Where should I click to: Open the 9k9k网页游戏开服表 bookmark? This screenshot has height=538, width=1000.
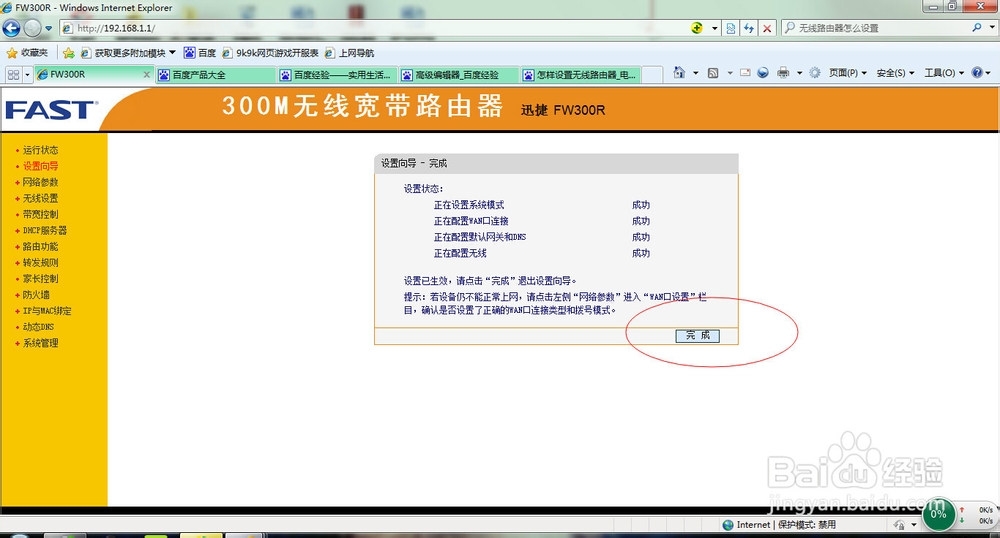click(x=270, y=53)
